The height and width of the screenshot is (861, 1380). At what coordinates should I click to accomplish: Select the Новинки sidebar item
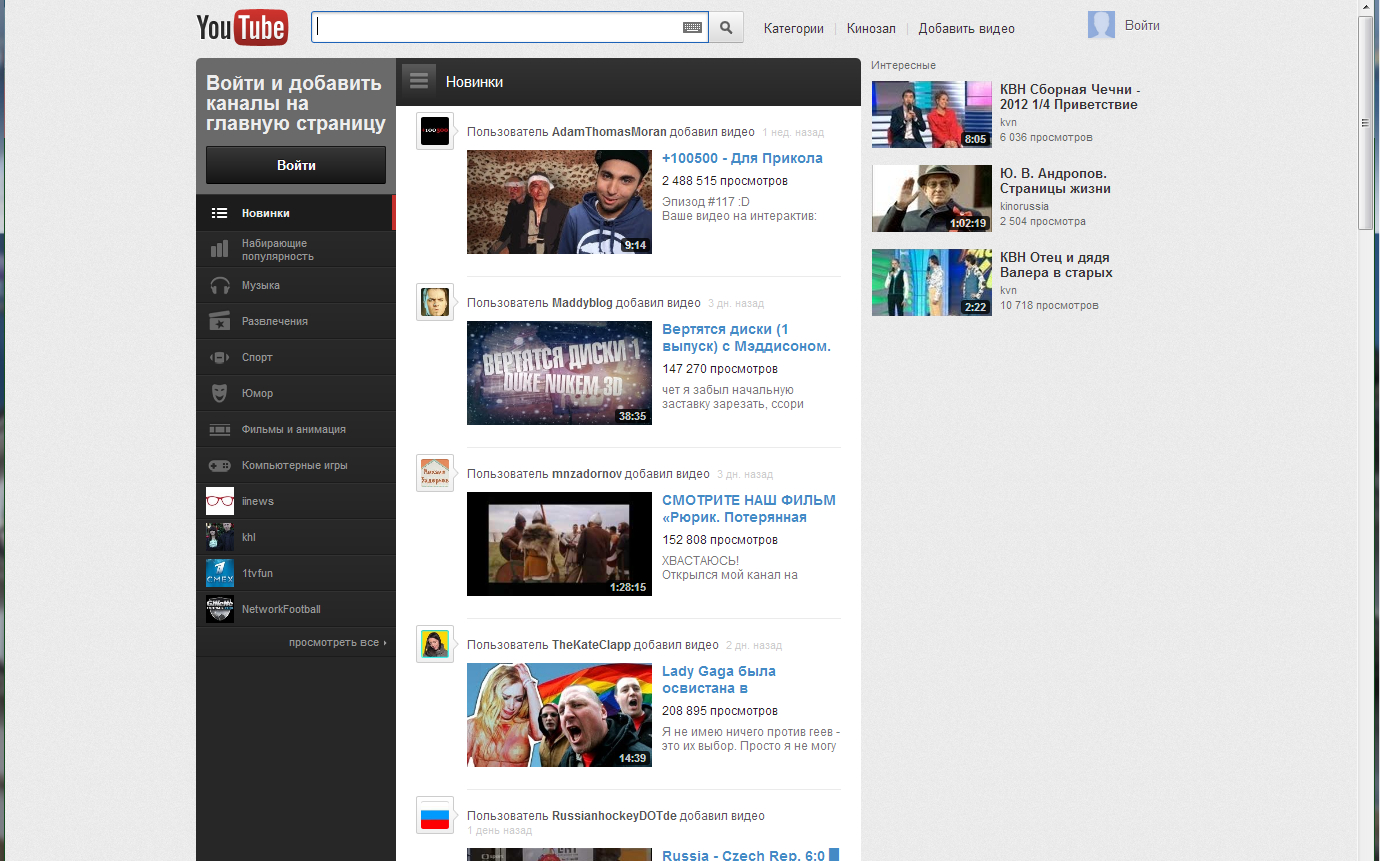(296, 213)
